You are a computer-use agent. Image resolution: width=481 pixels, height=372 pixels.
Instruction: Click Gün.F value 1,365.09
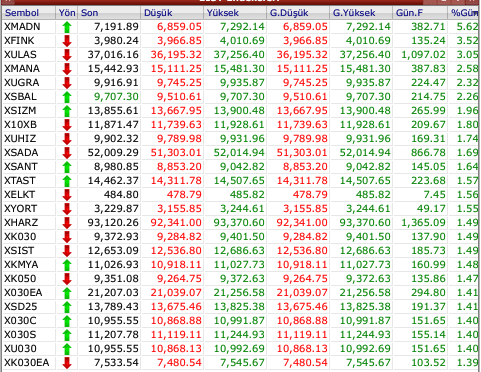click(x=423, y=223)
